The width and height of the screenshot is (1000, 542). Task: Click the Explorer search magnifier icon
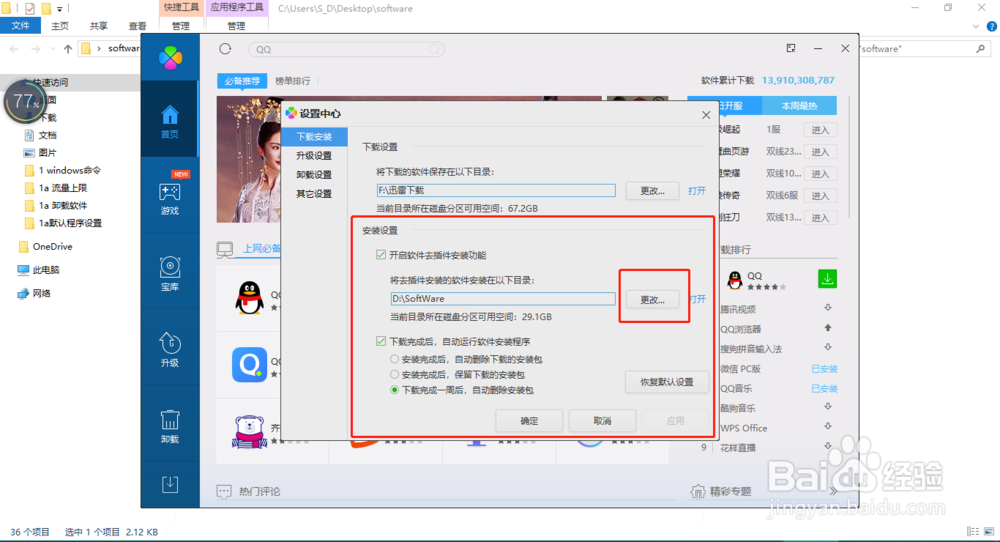click(980, 48)
